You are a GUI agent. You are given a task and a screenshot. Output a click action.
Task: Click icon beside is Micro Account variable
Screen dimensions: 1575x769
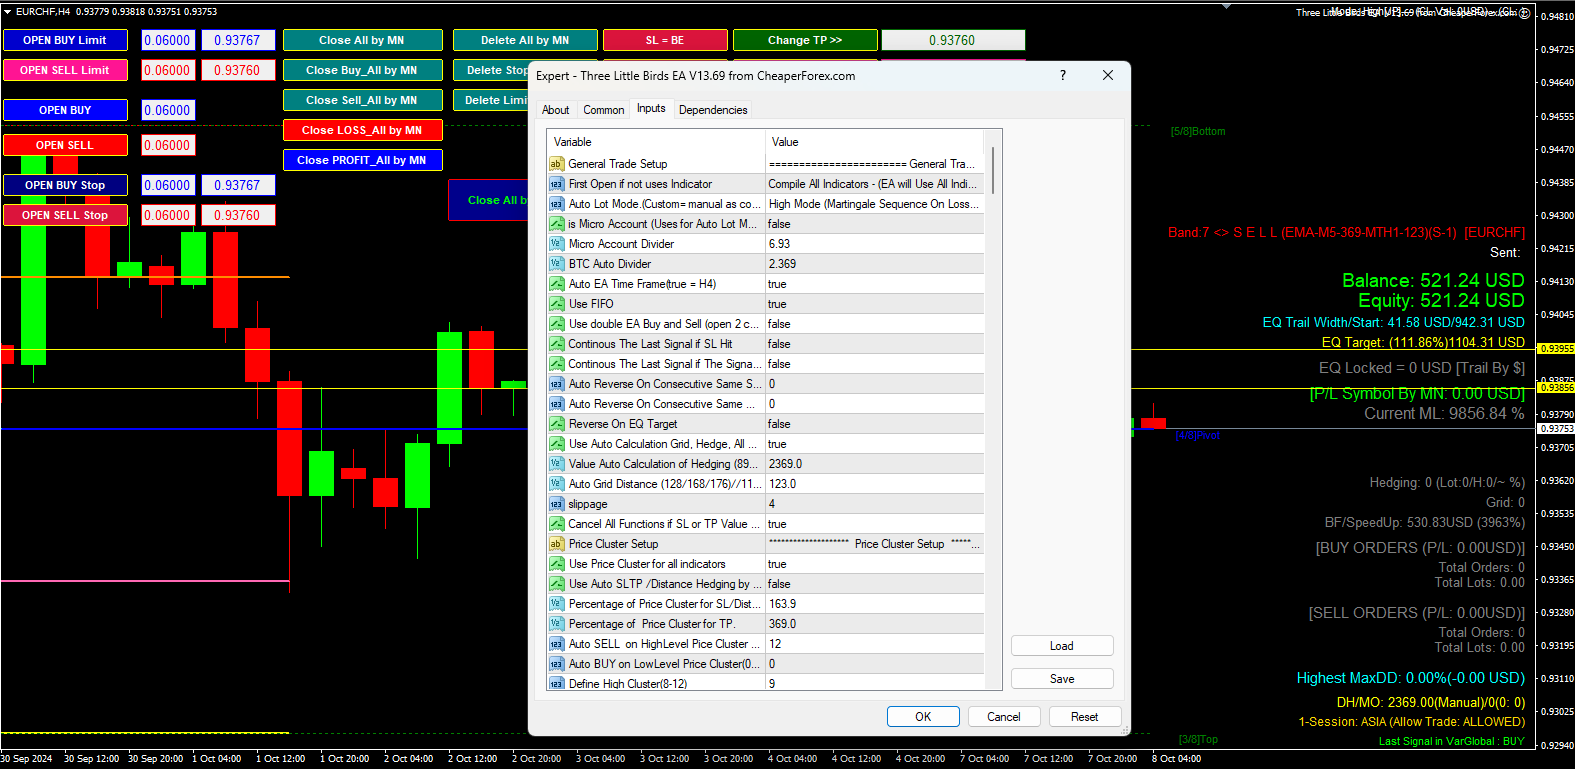[x=557, y=224]
